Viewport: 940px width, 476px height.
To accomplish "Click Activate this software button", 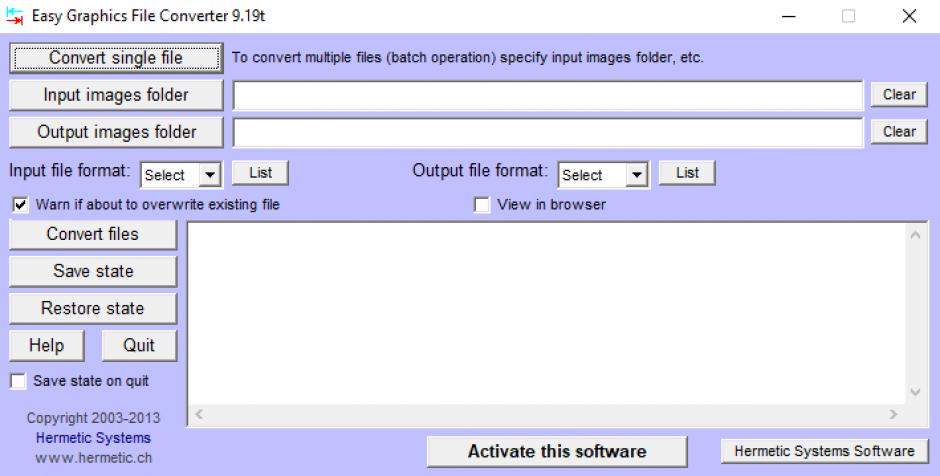I will [557, 451].
